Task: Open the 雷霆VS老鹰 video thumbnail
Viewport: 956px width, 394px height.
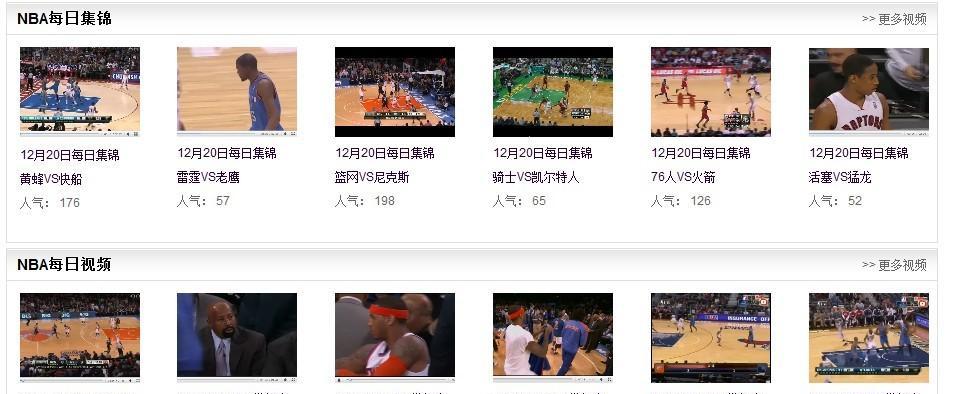Action: point(237,91)
